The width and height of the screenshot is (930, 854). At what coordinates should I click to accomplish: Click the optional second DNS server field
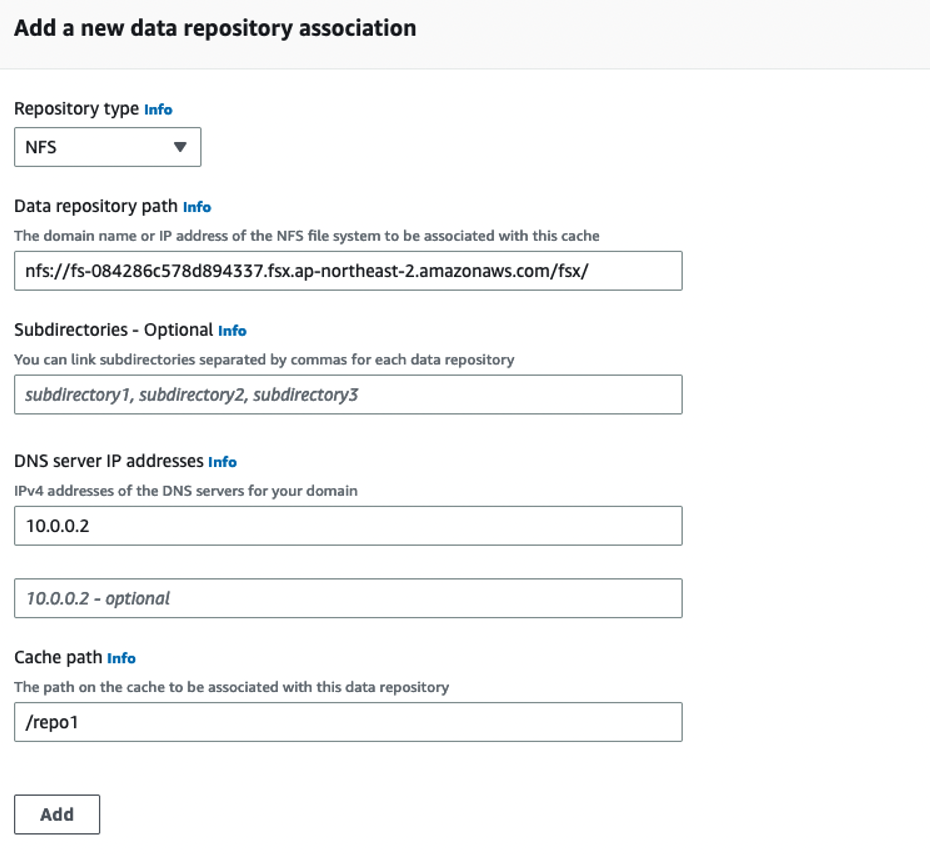pyautogui.click(x=348, y=598)
